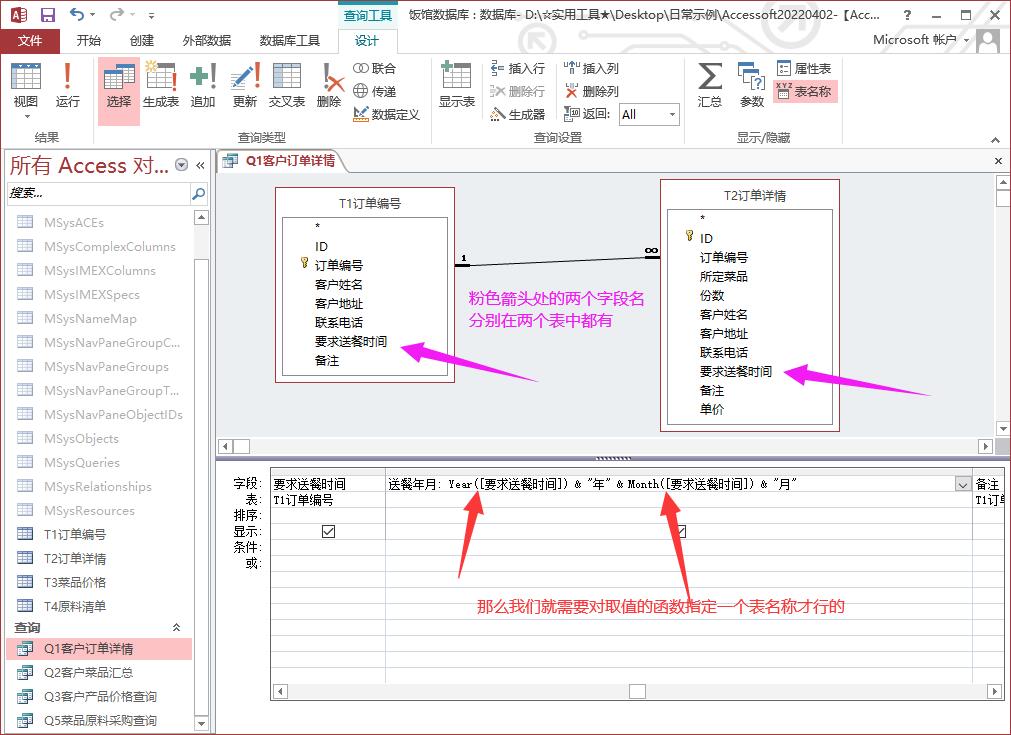1011x735 pixels.
Task: Click the table pane horizontal scroll left arrow
Action: pos(225,446)
